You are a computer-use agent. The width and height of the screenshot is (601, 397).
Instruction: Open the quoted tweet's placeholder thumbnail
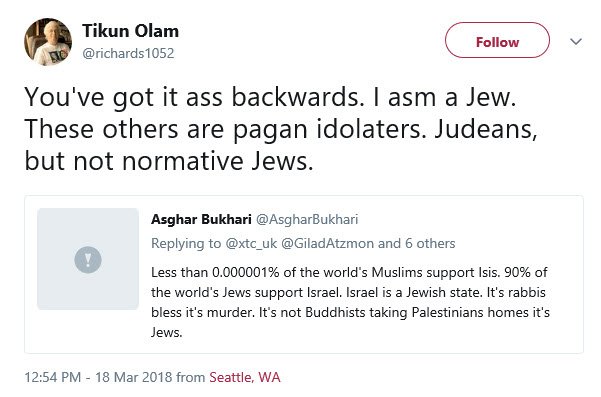pyautogui.click(x=88, y=259)
